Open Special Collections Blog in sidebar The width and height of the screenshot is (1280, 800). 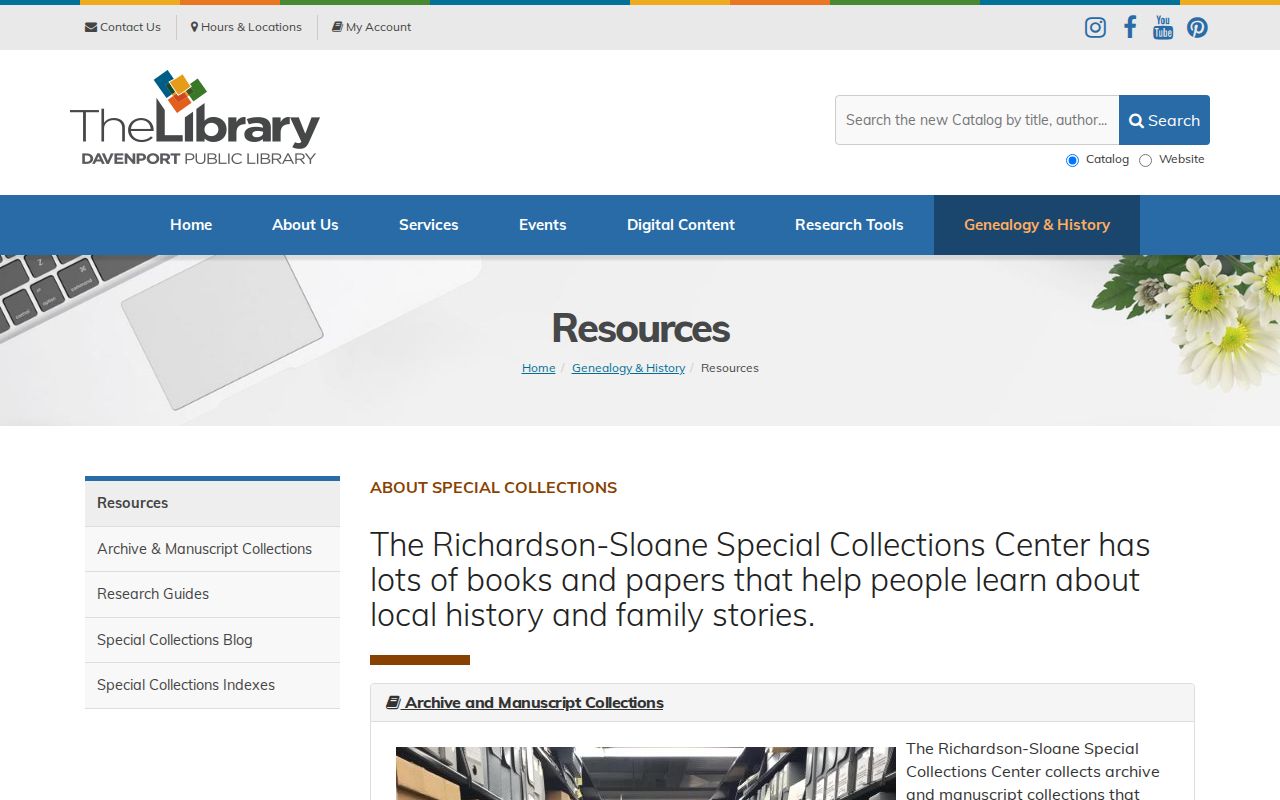pos(212,640)
